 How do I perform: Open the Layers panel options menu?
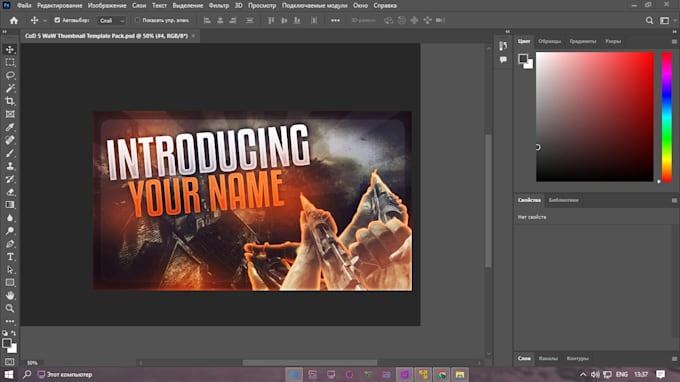(x=674, y=359)
